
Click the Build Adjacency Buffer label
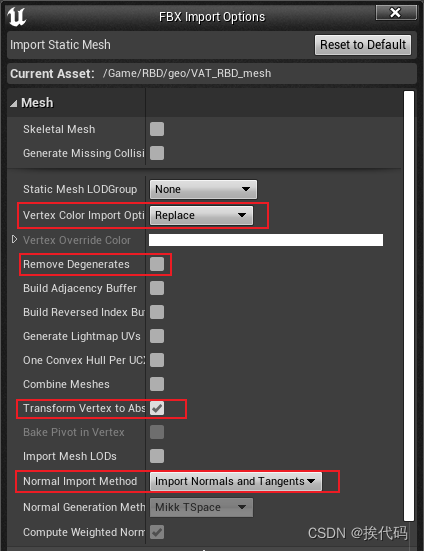pyautogui.click(x=80, y=288)
